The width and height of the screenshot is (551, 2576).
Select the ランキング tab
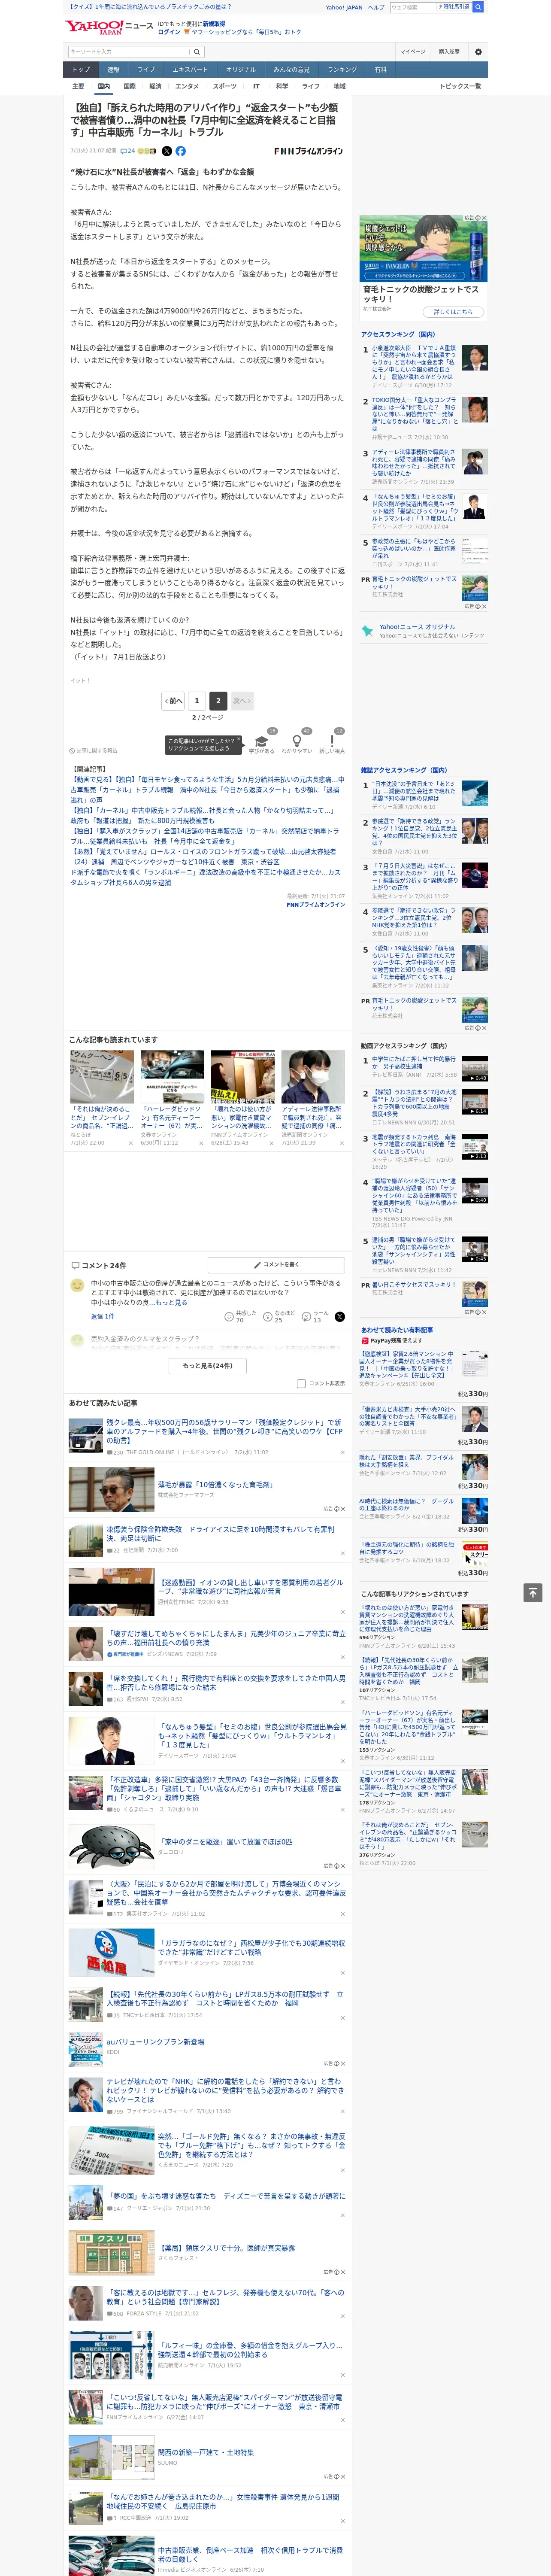click(x=342, y=70)
